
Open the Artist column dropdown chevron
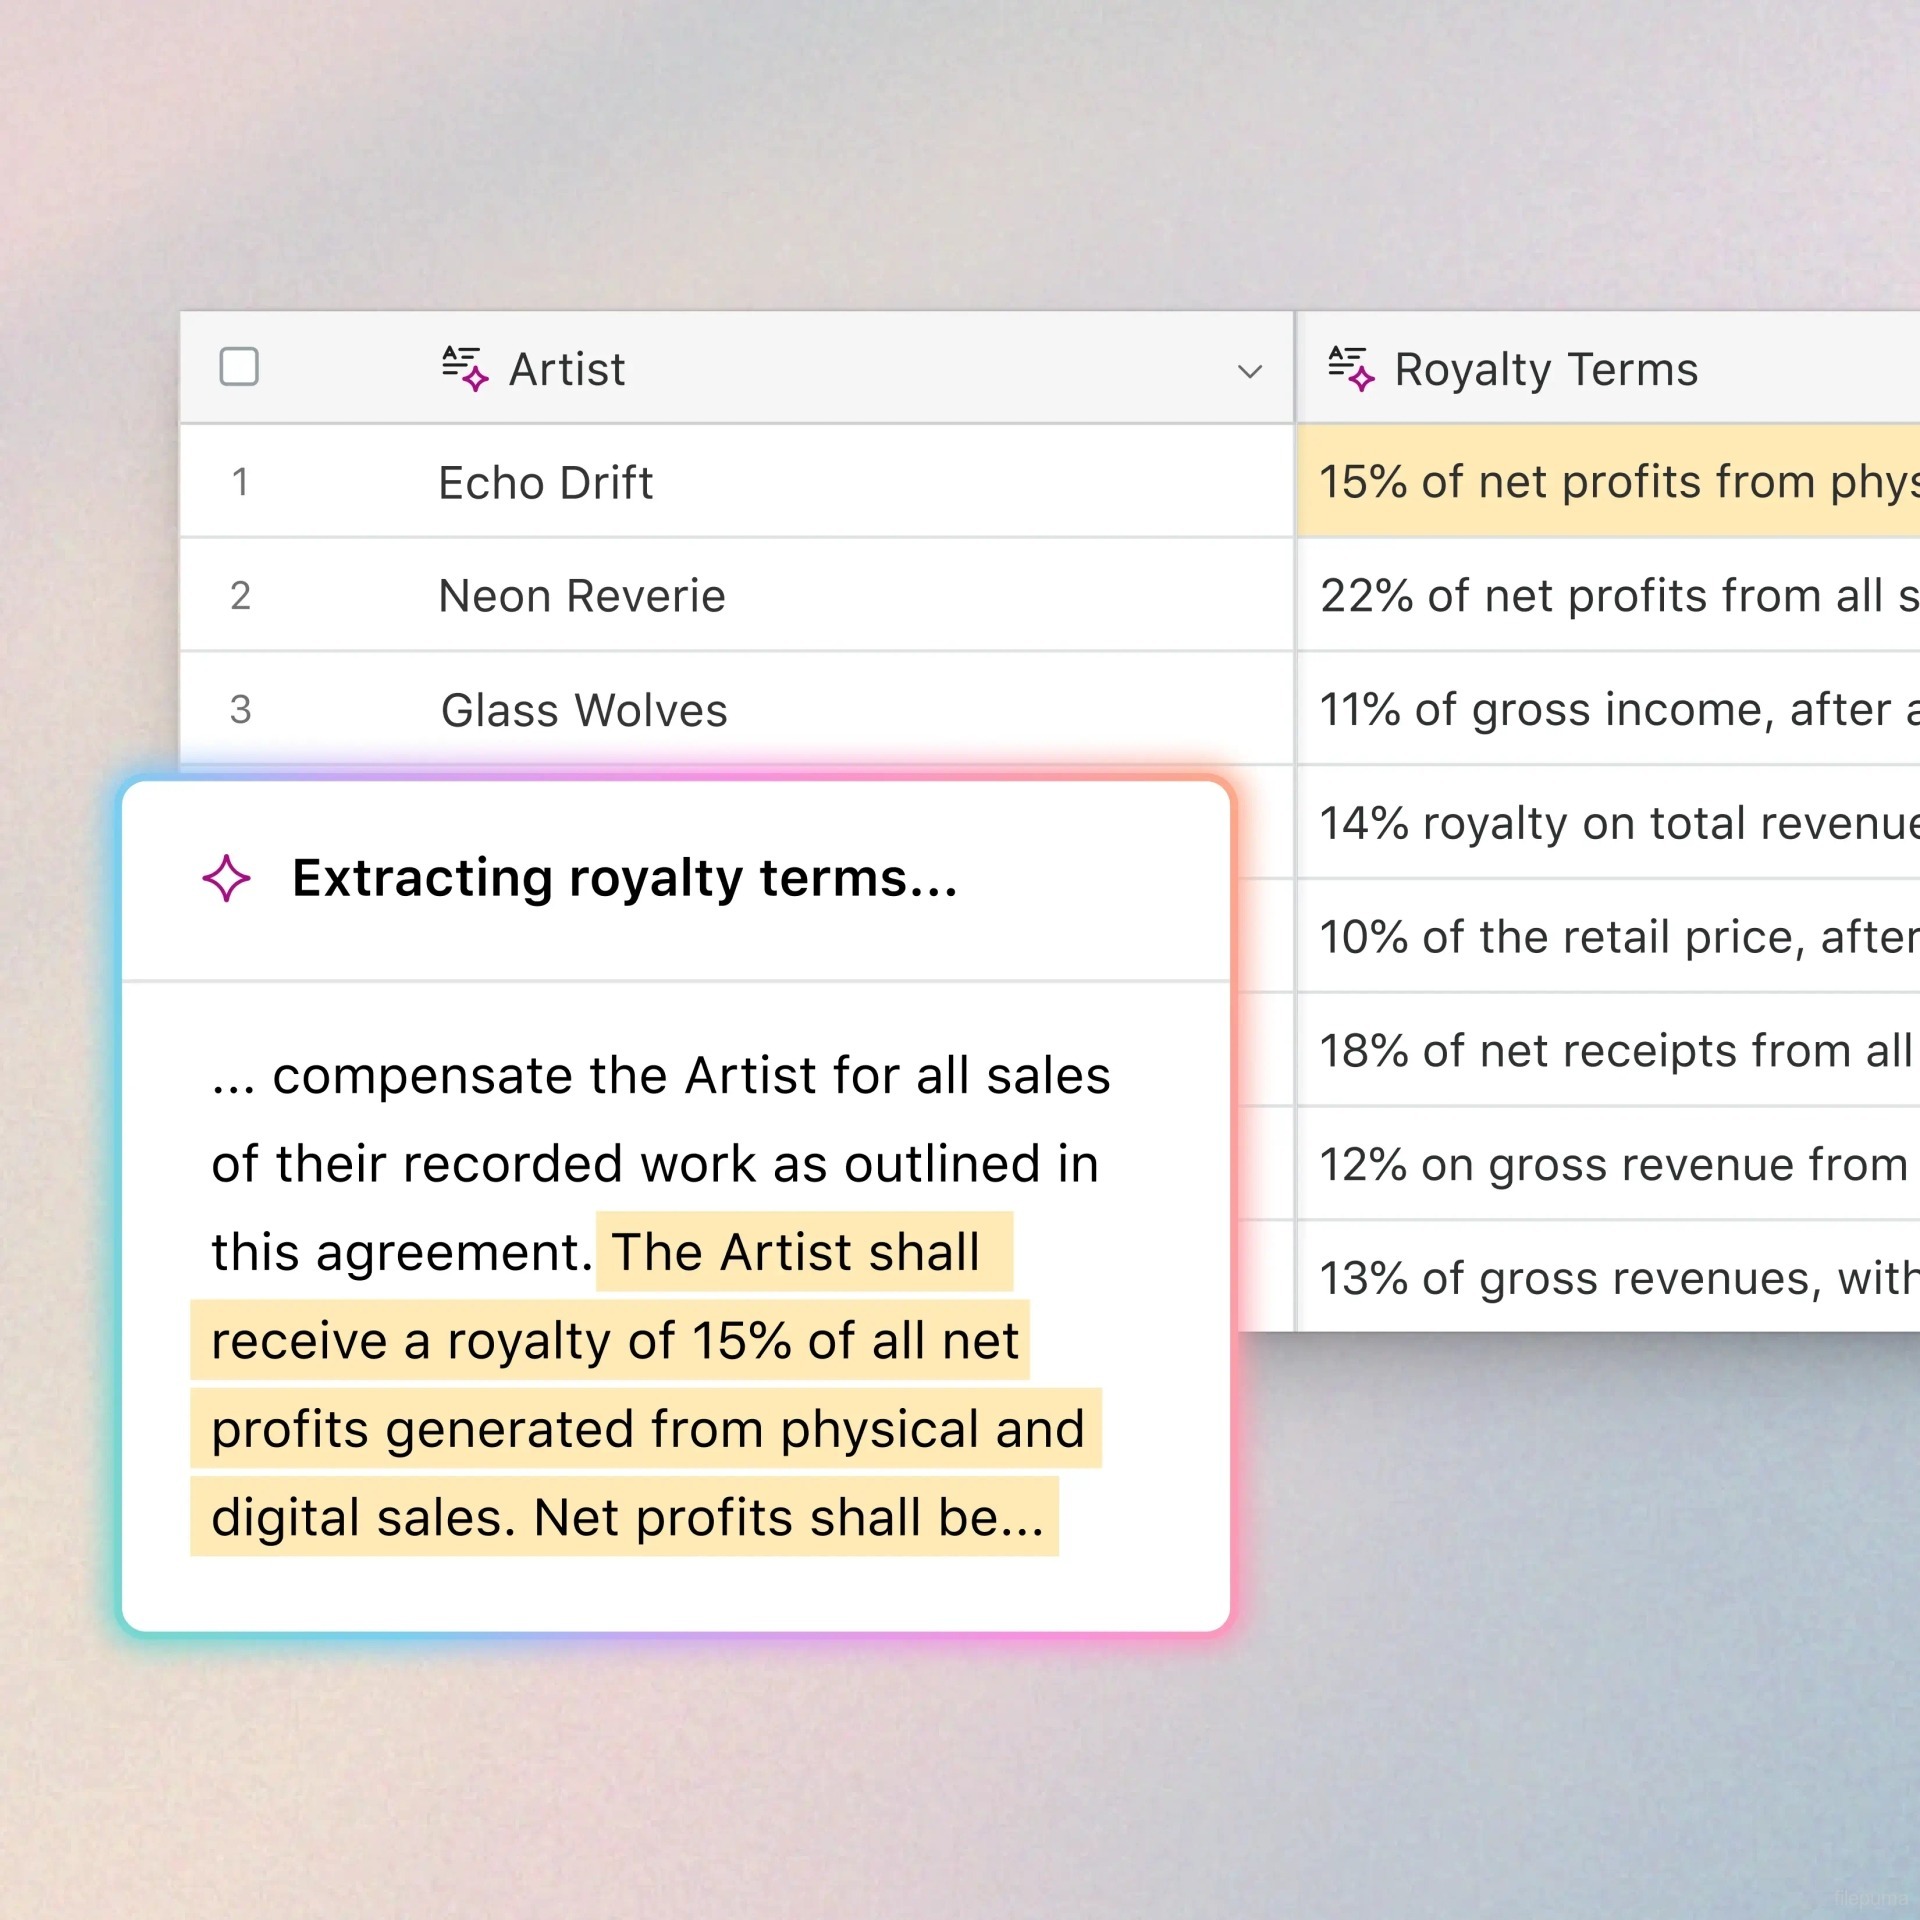1250,371
